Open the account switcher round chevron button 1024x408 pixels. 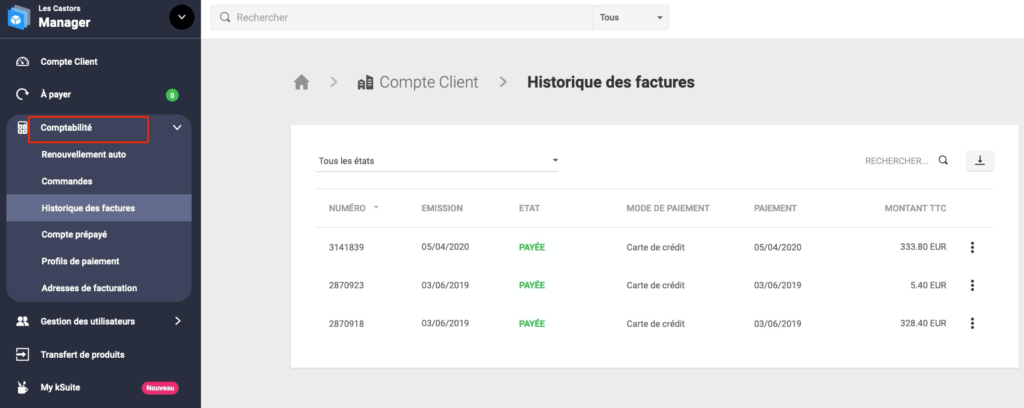182,18
